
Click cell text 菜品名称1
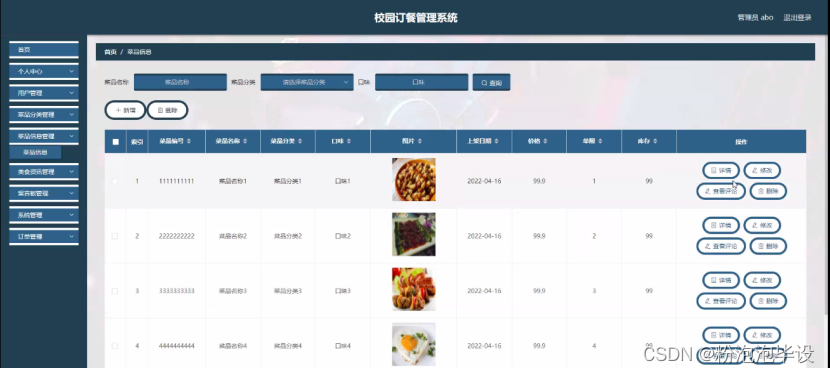[x=233, y=181]
